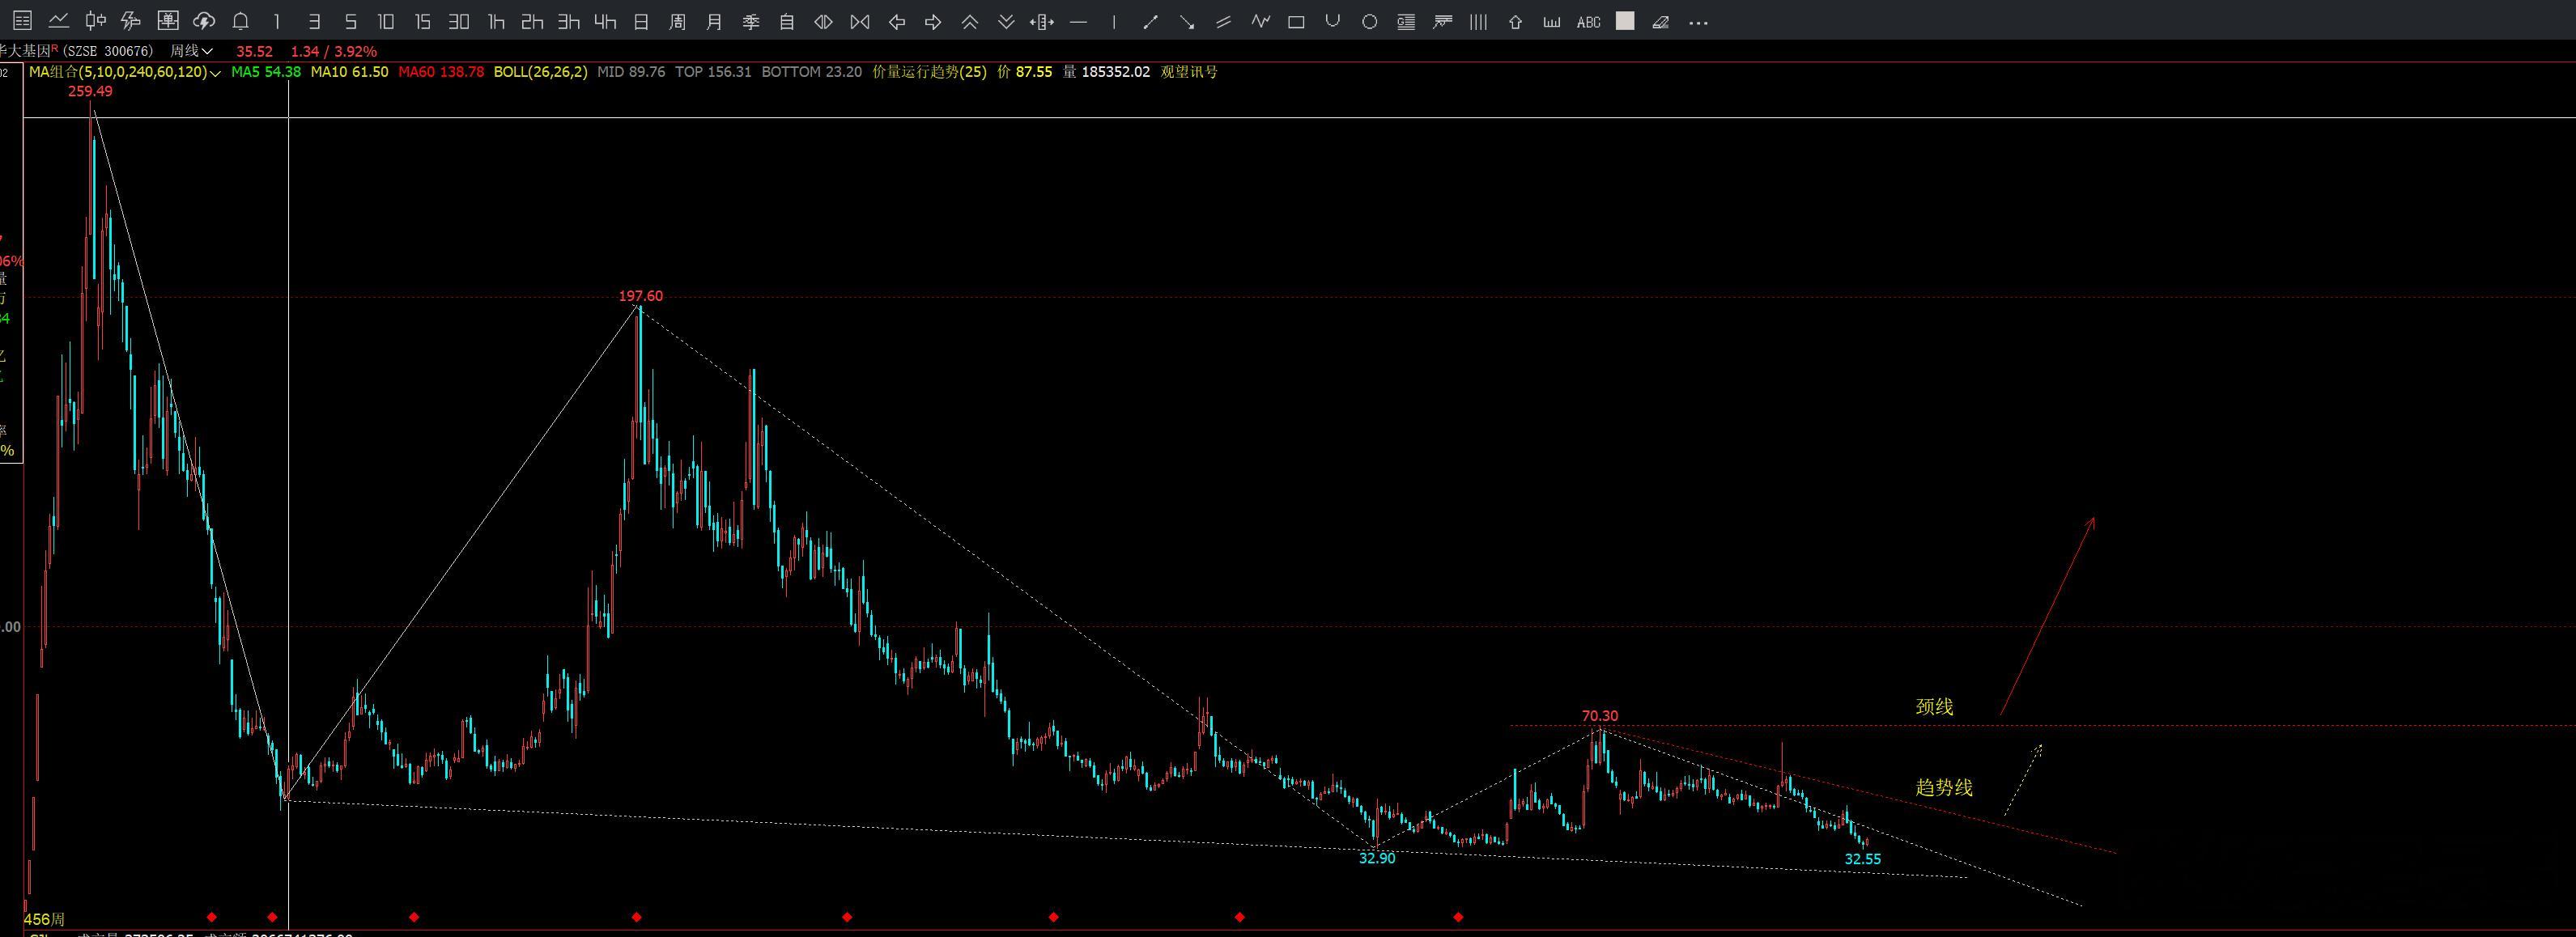Select the Gann fan lines tool
Image resolution: width=2576 pixels, height=937 pixels.
[x=1442, y=21]
